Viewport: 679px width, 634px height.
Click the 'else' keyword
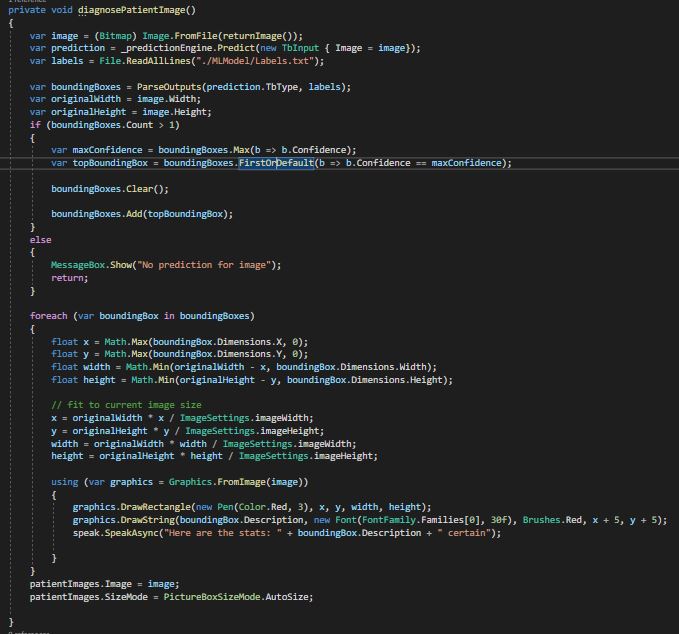click(x=40, y=239)
